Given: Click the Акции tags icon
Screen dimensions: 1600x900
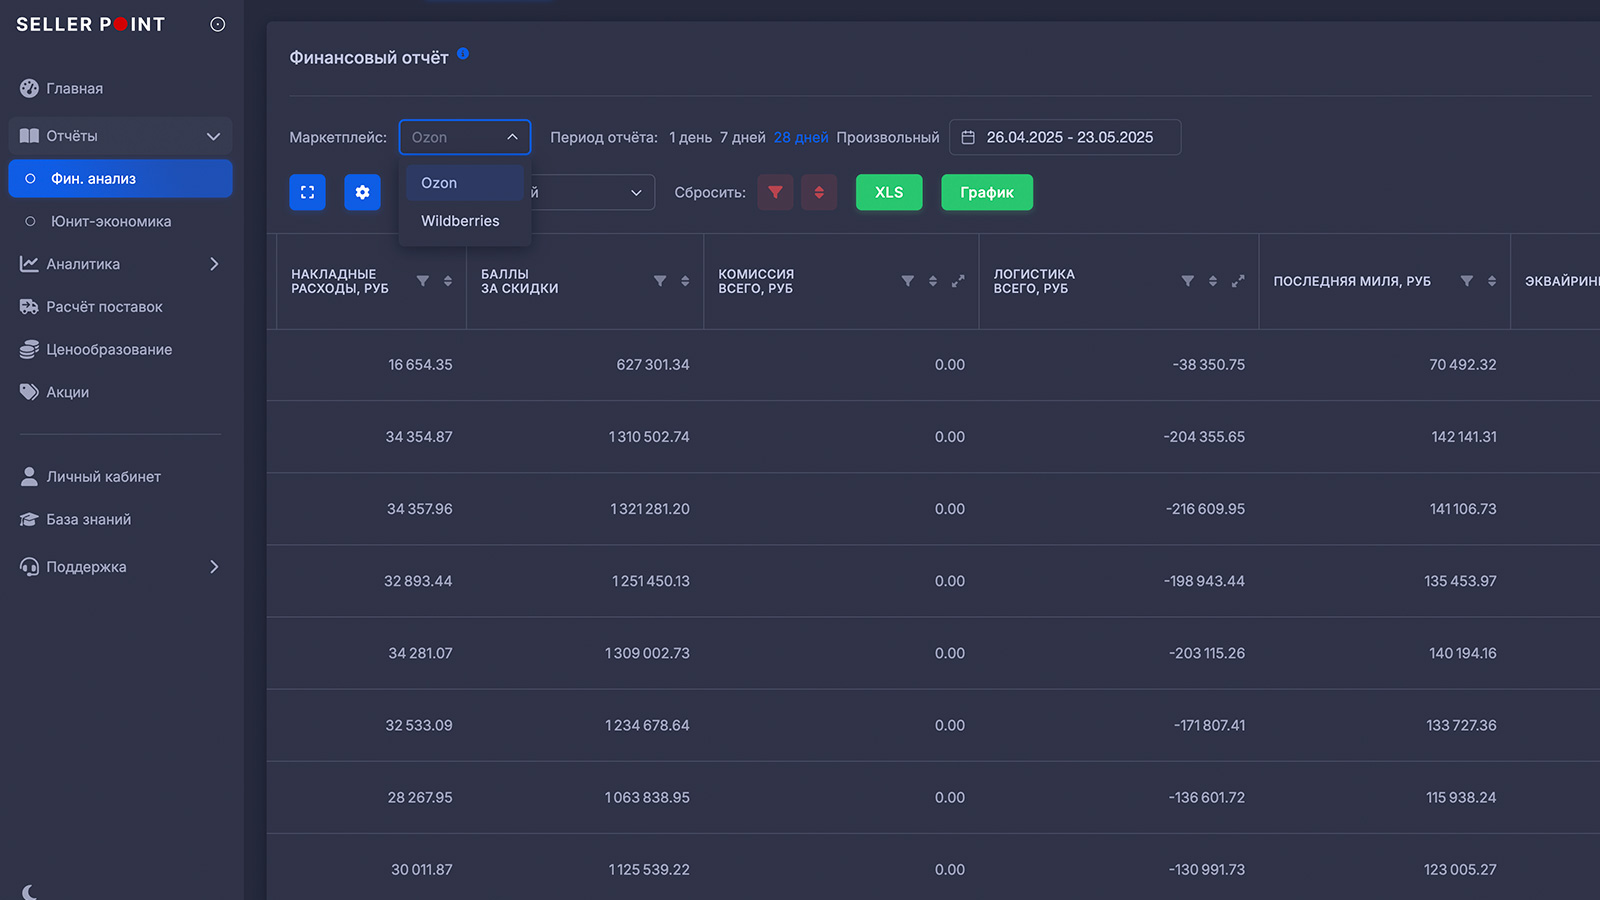Looking at the screenshot, I should pyautogui.click(x=29, y=392).
